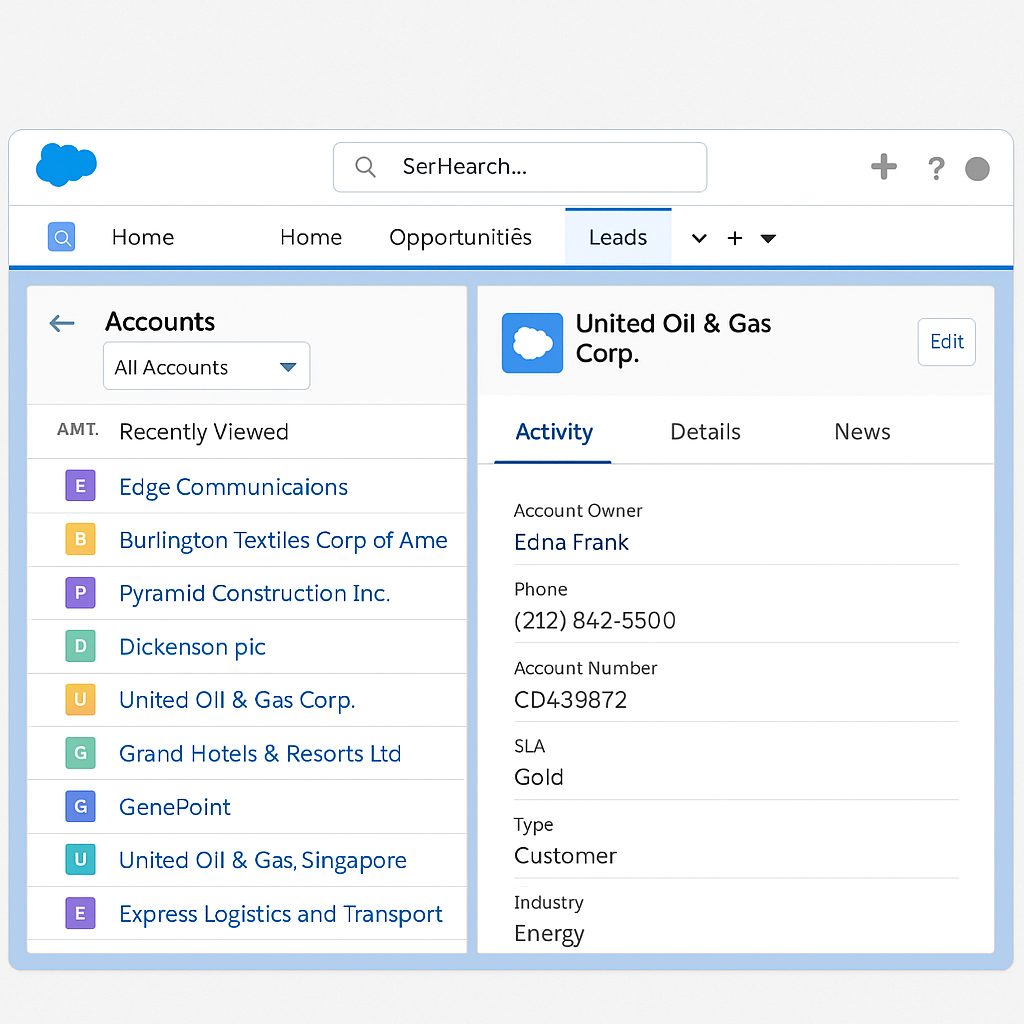Open United Oil & Gas, Singapore account

point(263,861)
